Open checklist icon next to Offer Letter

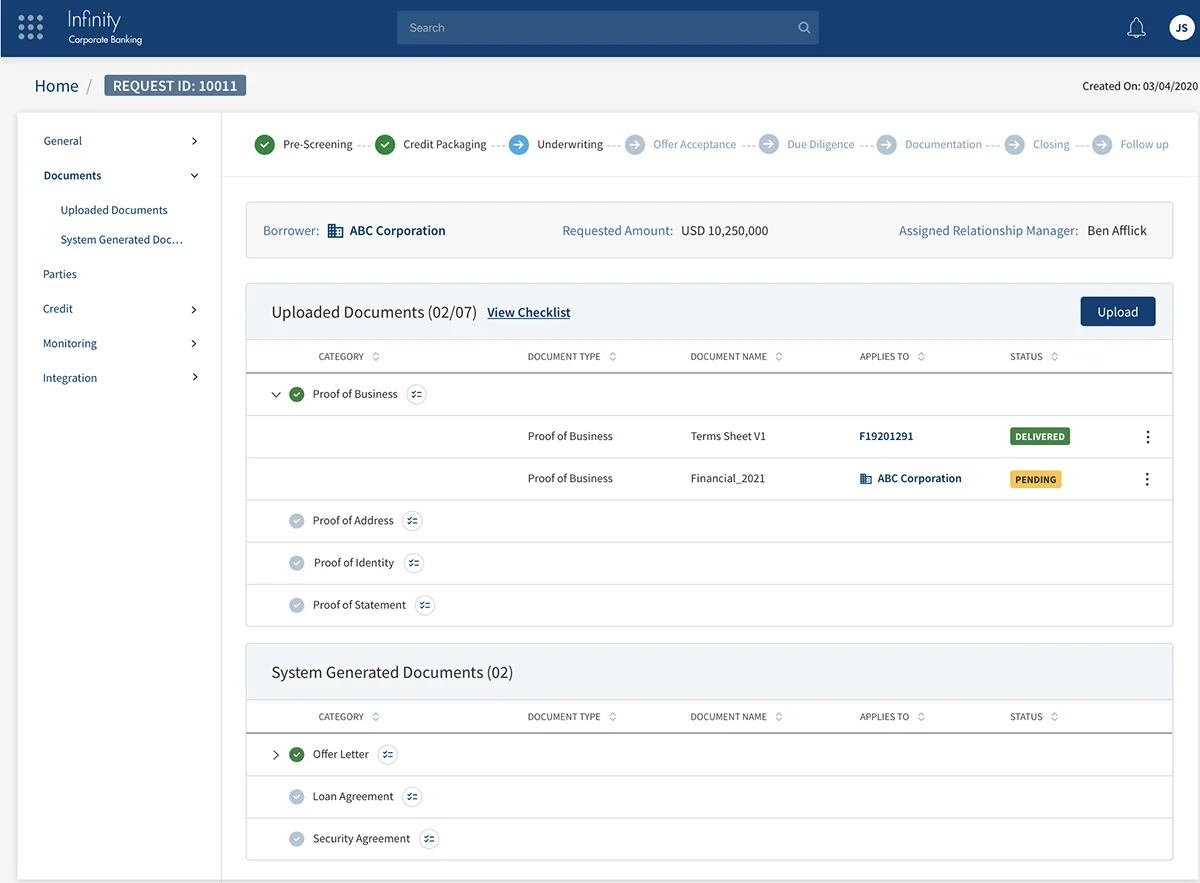click(x=388, y=755)
